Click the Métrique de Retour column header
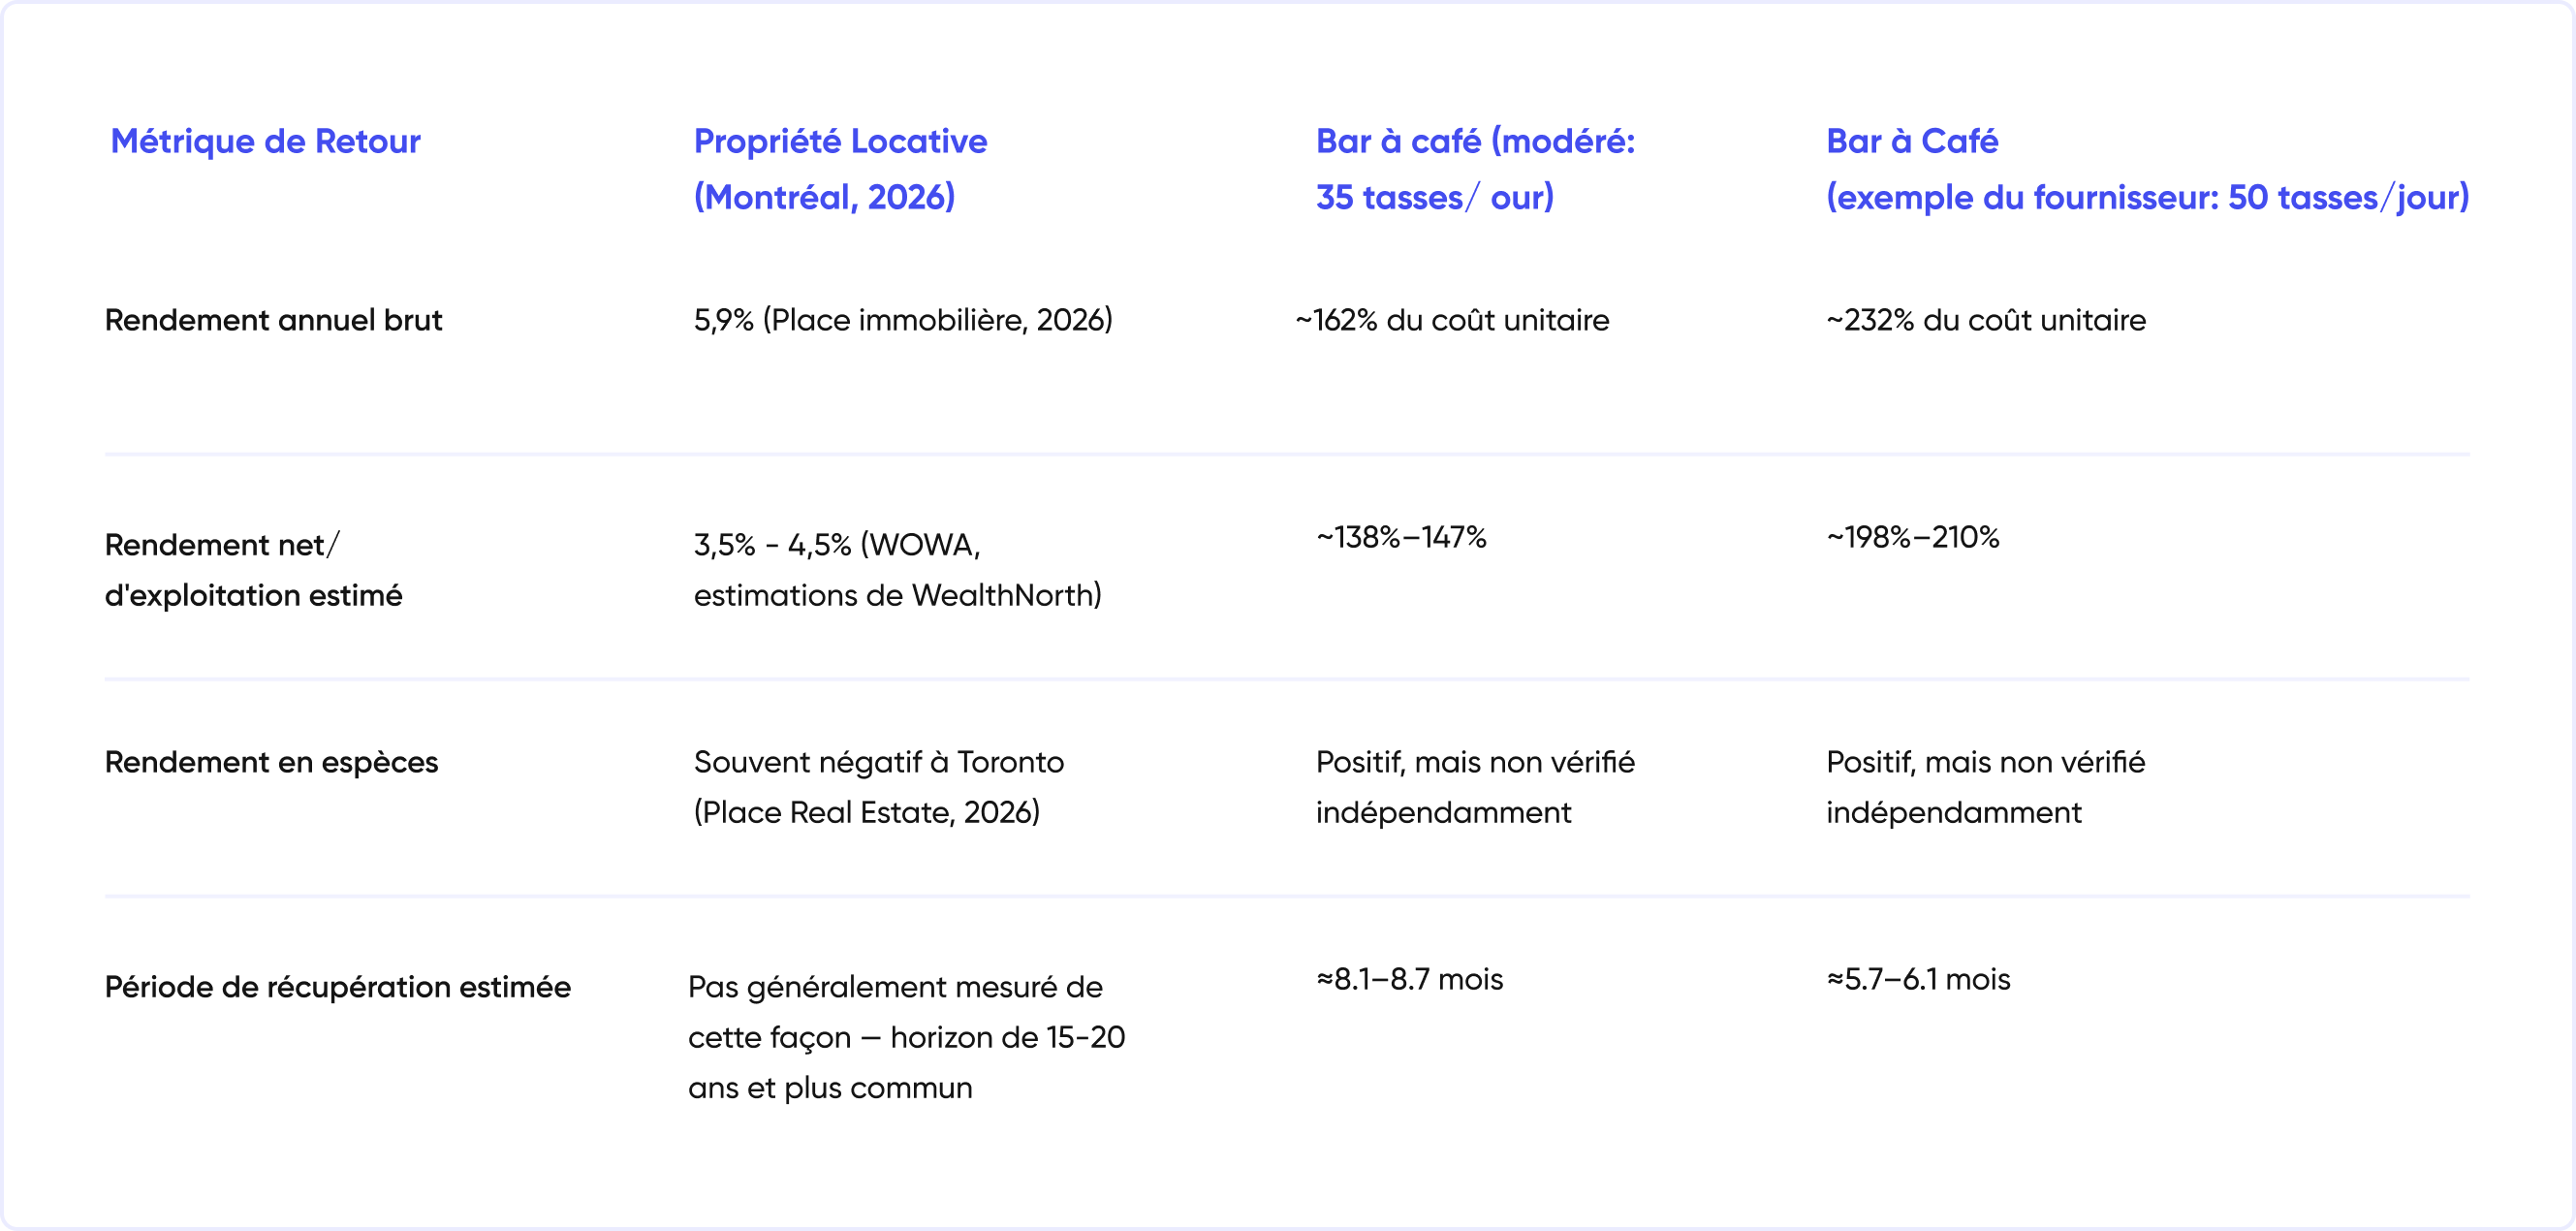The height and width of the screenshot is (1231, 2576). point(265,141)
